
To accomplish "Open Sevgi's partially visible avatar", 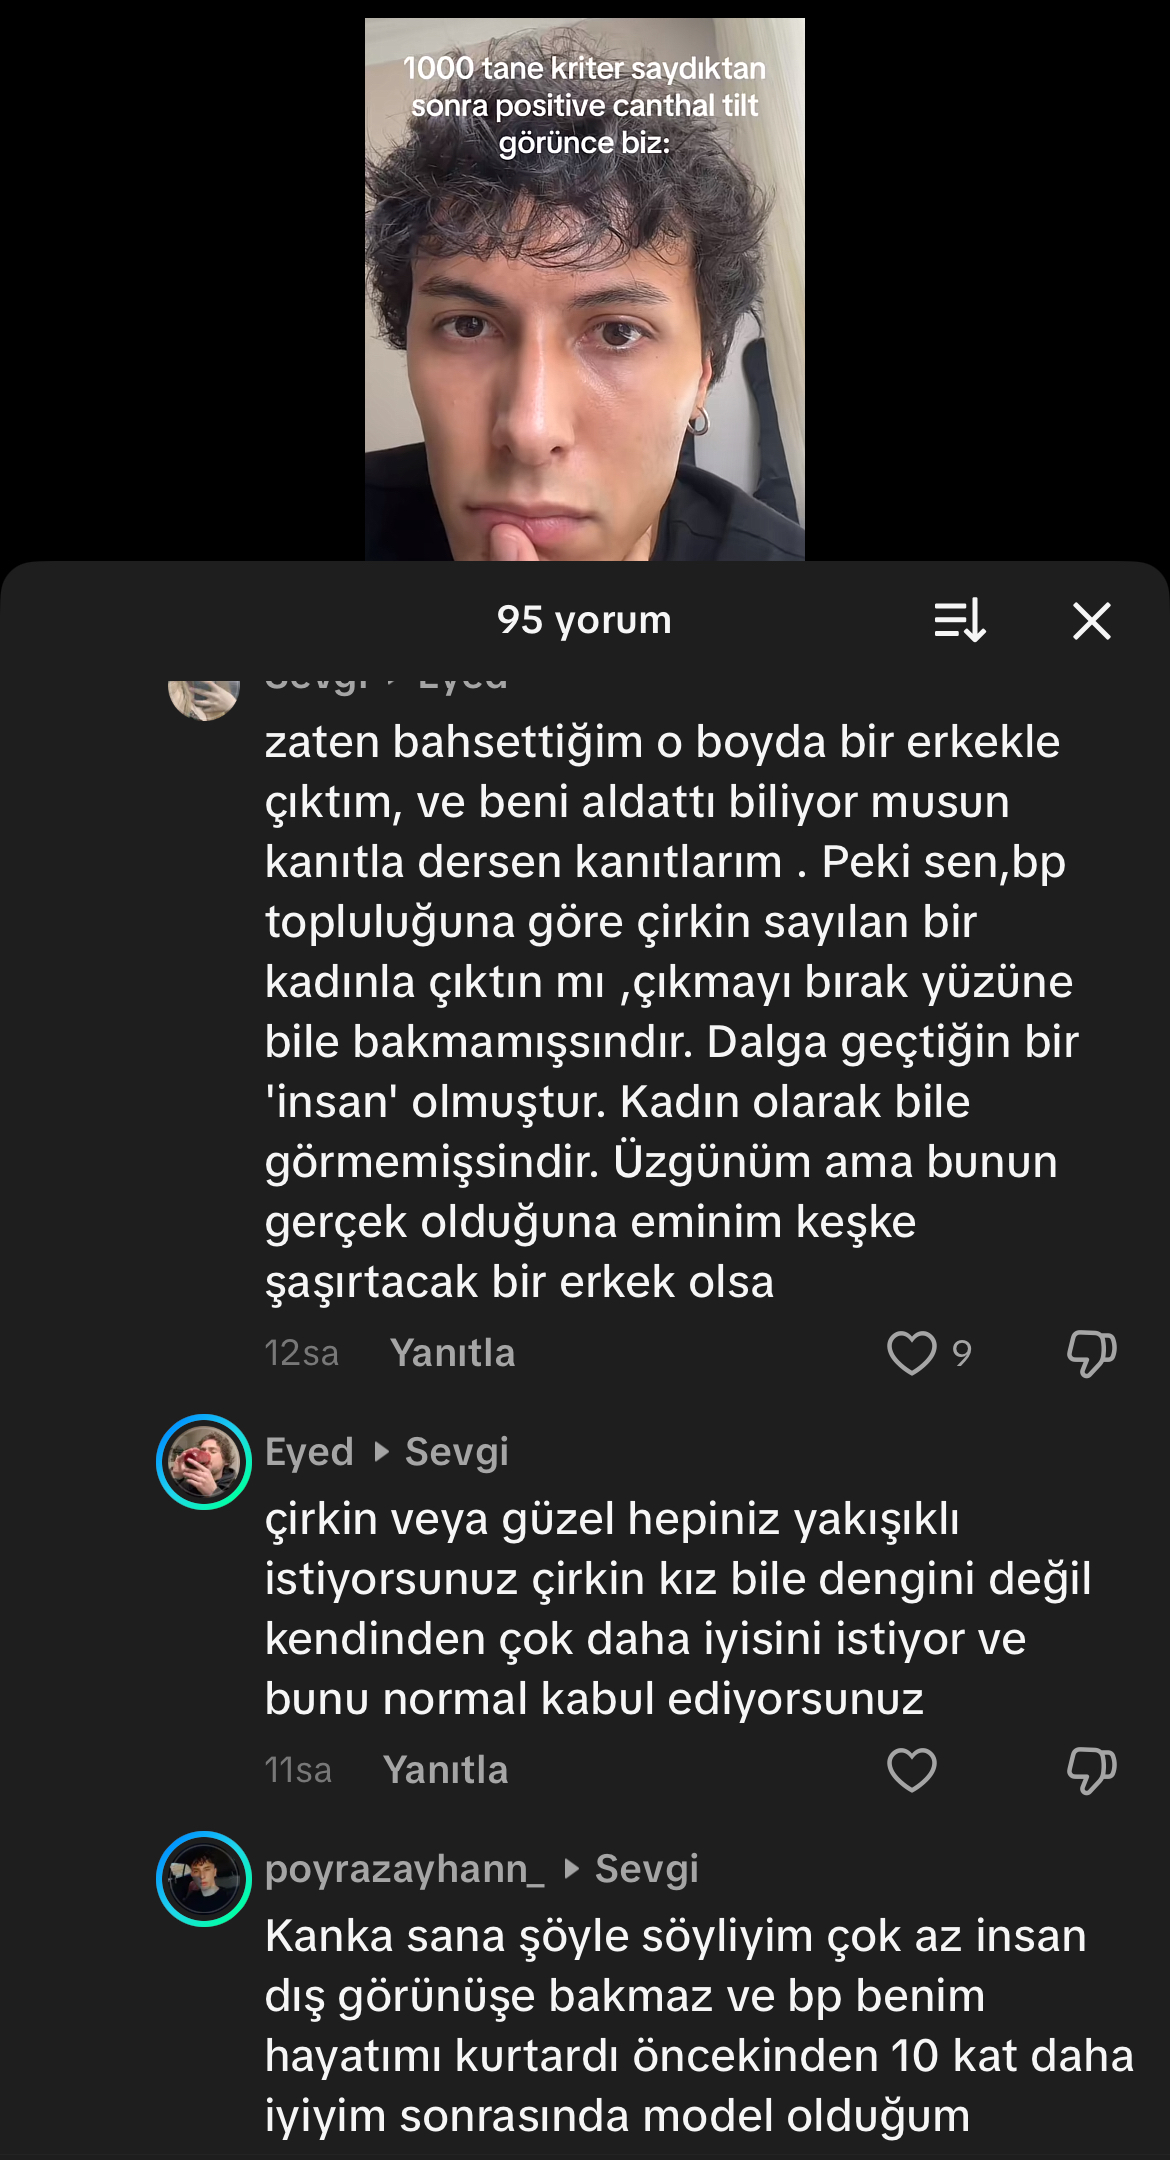I will 204,699.
